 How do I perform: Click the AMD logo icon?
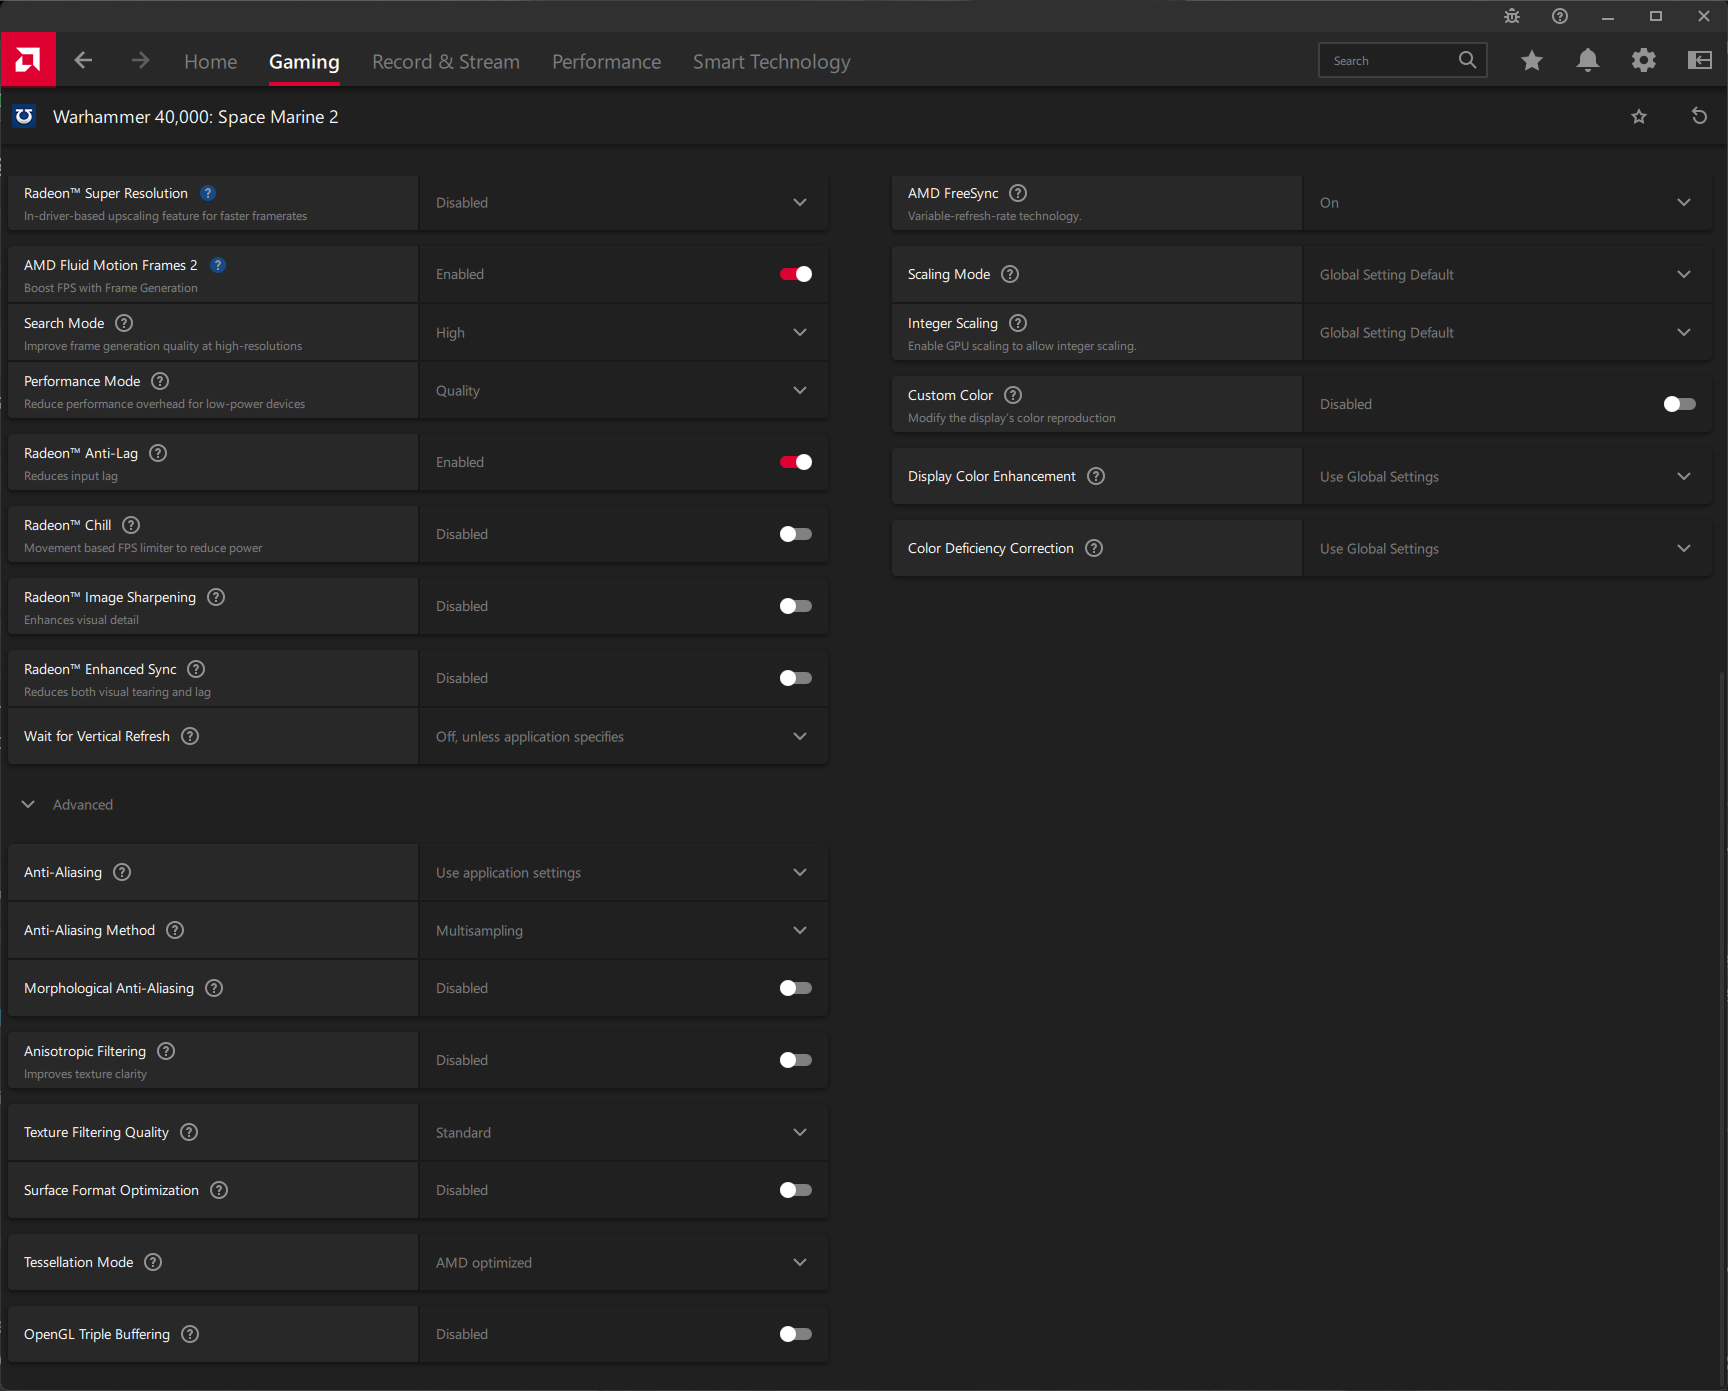tap(28, 60)
